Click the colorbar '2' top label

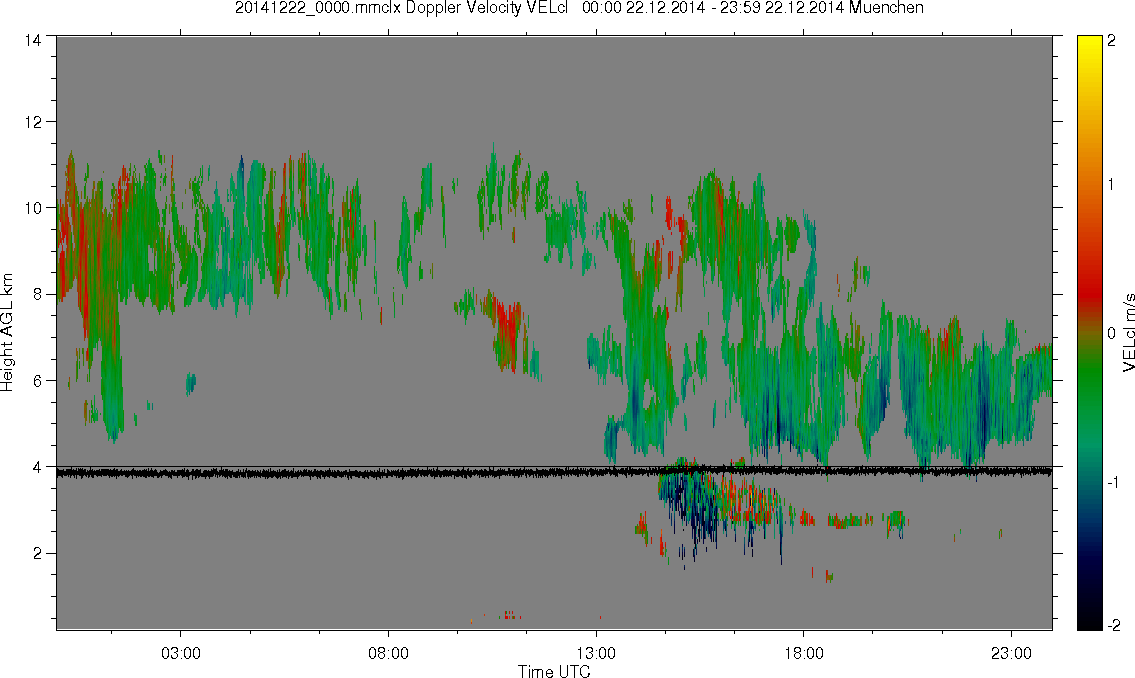[1112, 41]
